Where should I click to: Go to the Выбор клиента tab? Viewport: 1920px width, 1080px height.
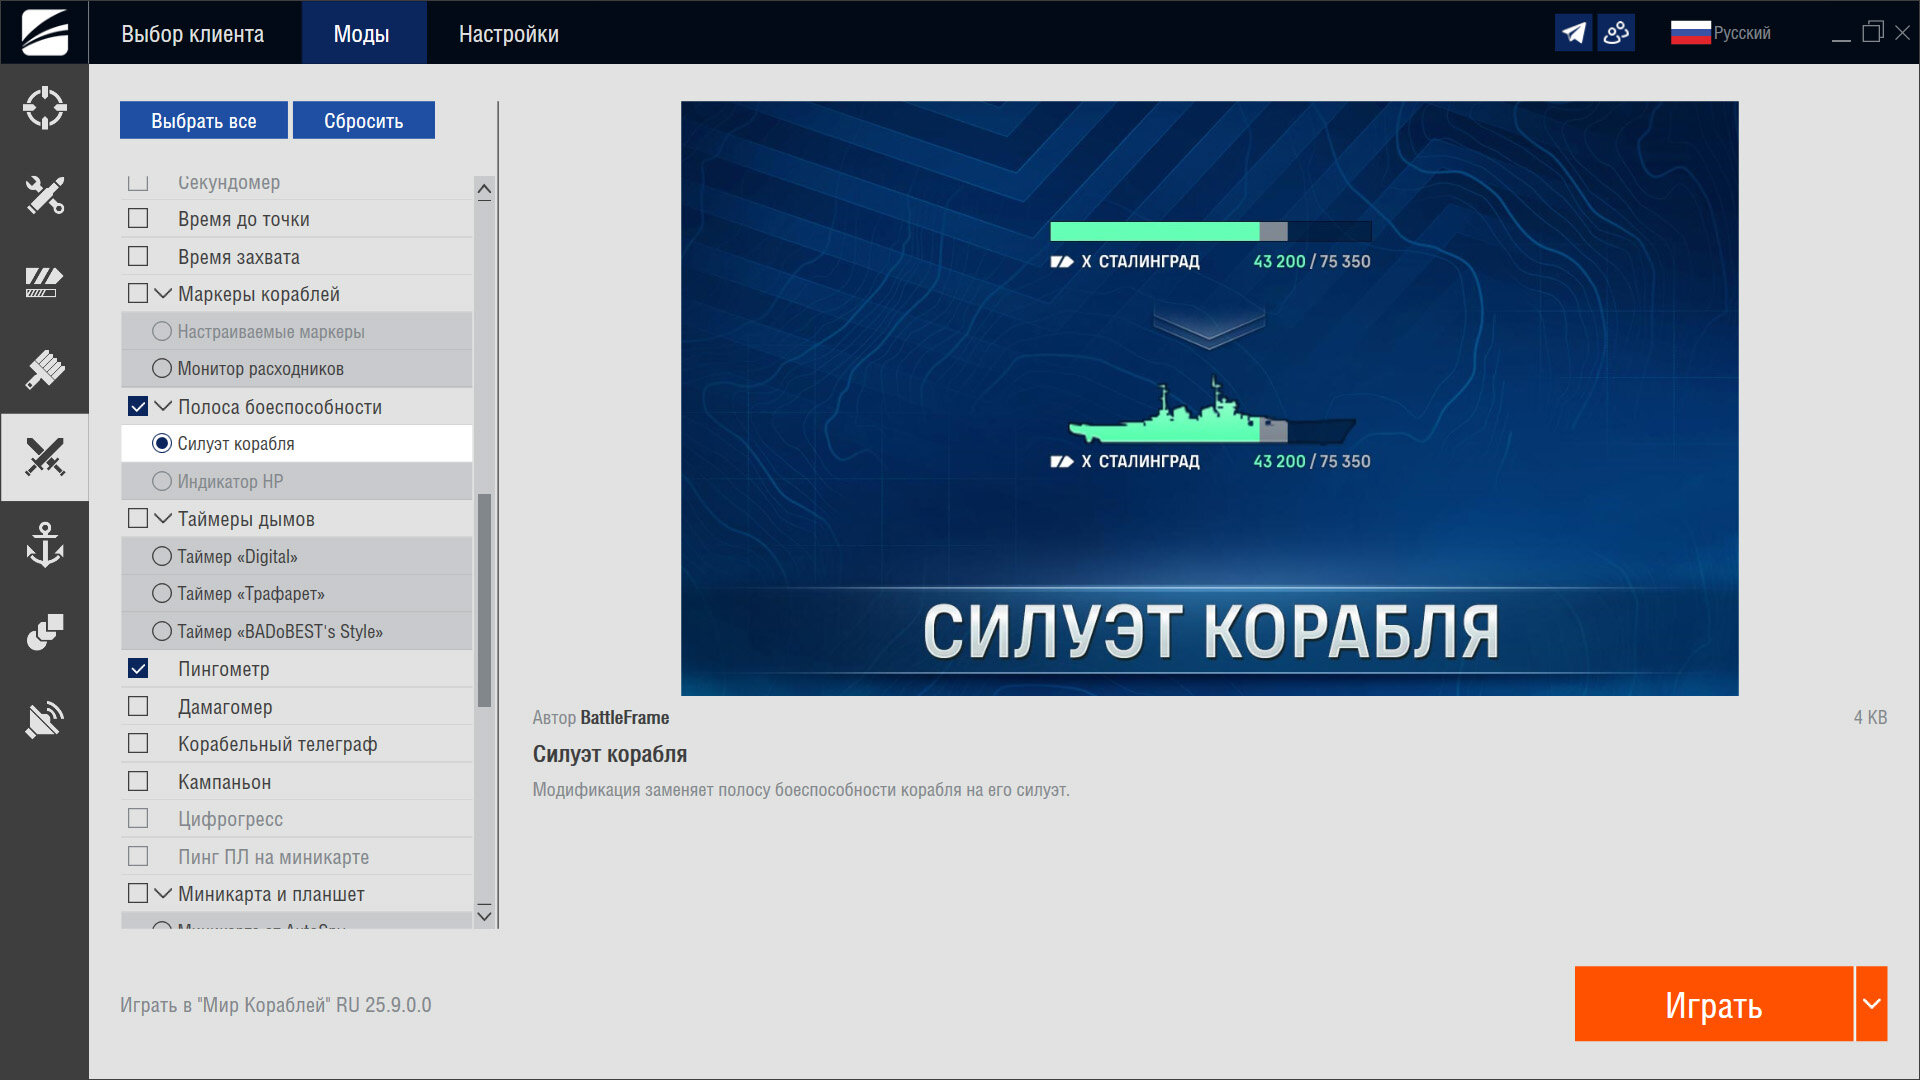pos(192,34)
